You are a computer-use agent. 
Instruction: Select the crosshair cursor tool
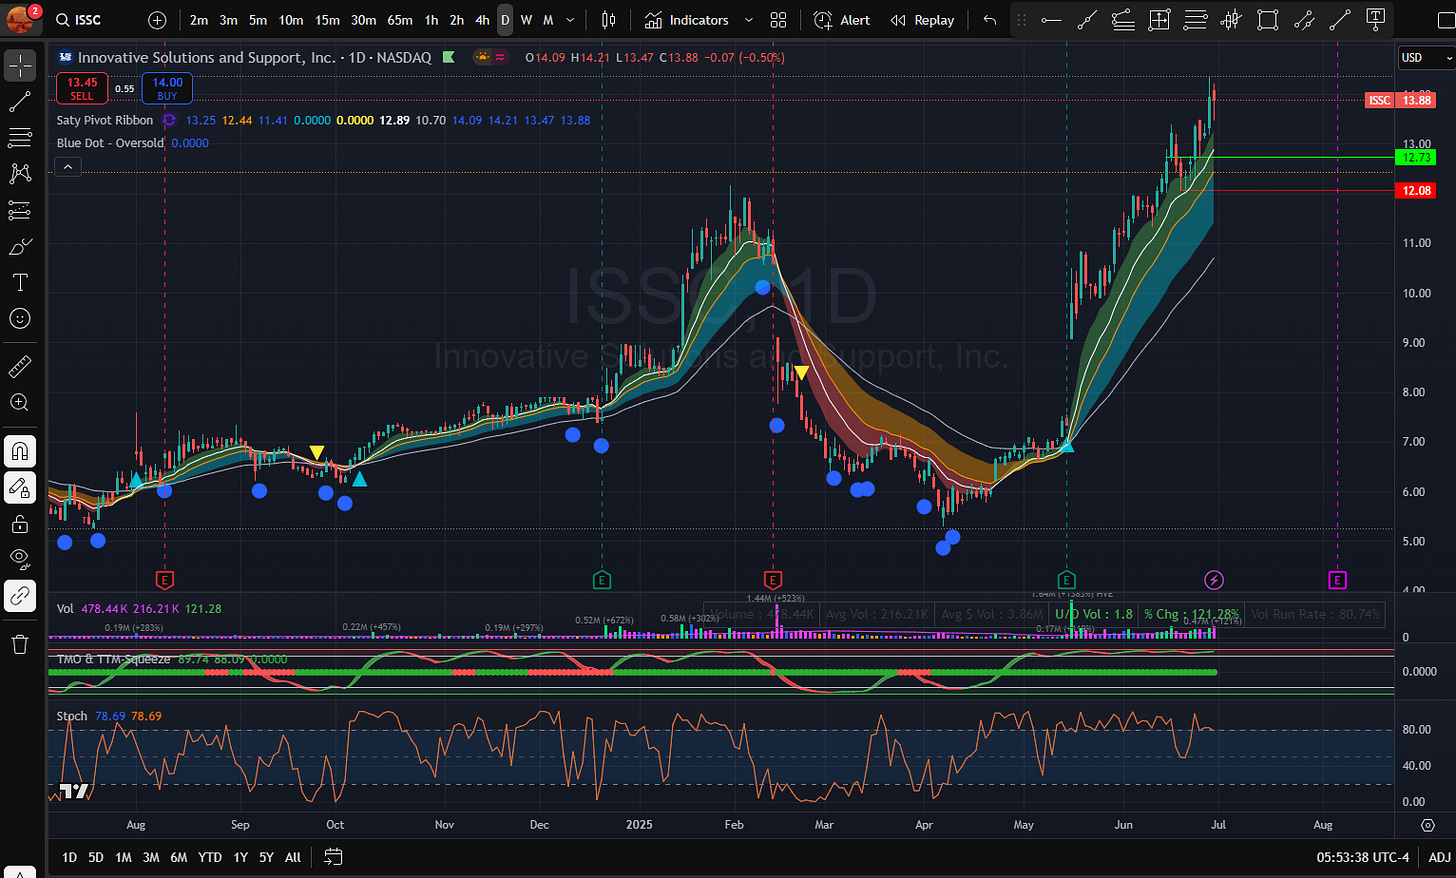point(19,65)
